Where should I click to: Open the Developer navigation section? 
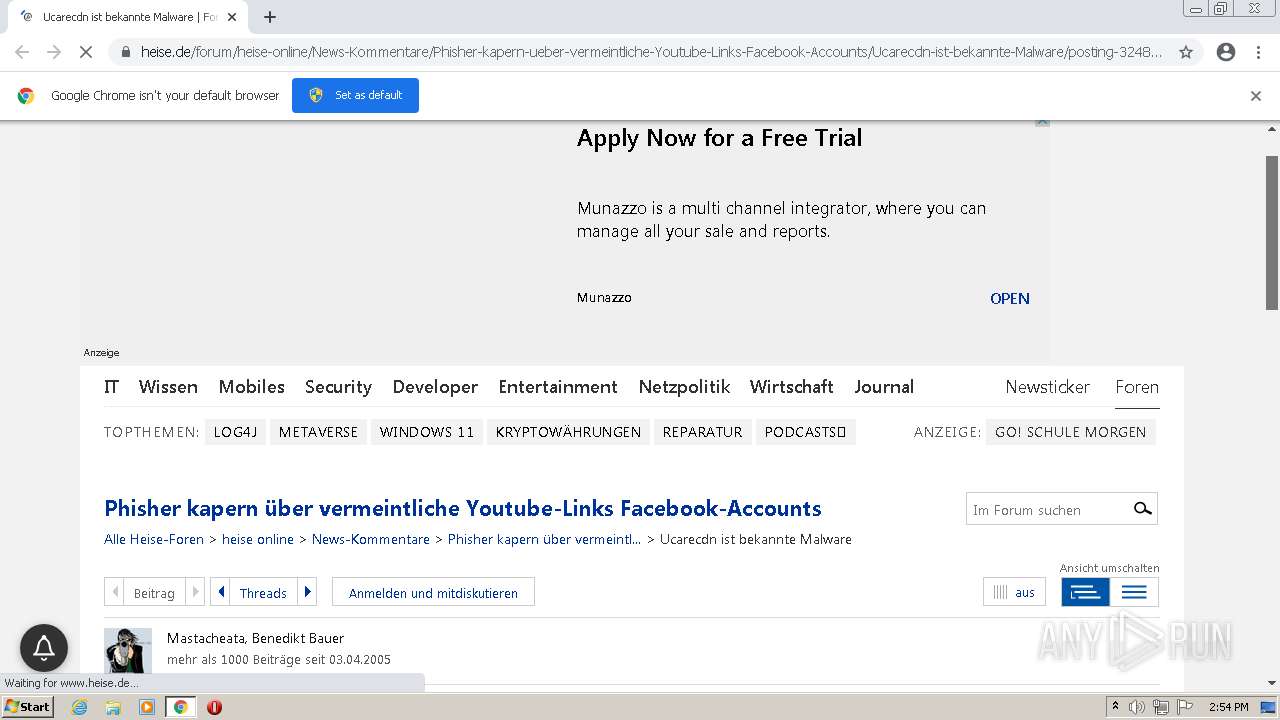(435, 387)
